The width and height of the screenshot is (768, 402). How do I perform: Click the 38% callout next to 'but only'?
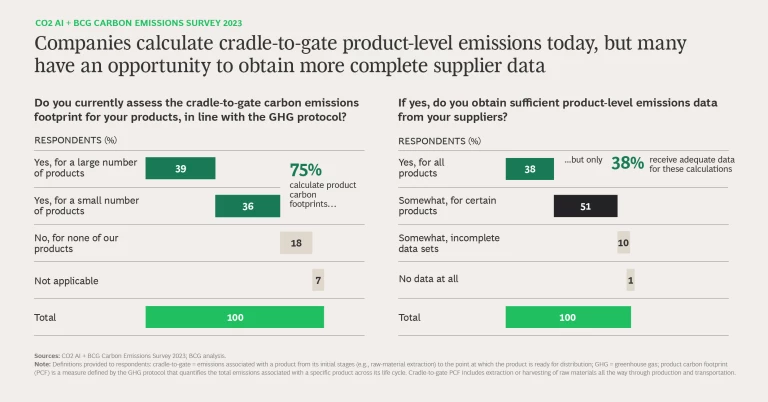(627, 163)
